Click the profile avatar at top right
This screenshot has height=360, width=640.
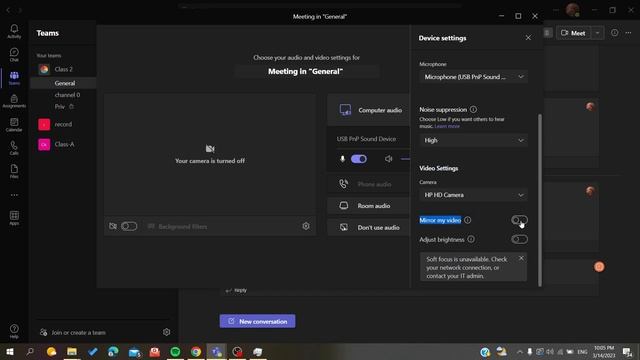(573, 10)
